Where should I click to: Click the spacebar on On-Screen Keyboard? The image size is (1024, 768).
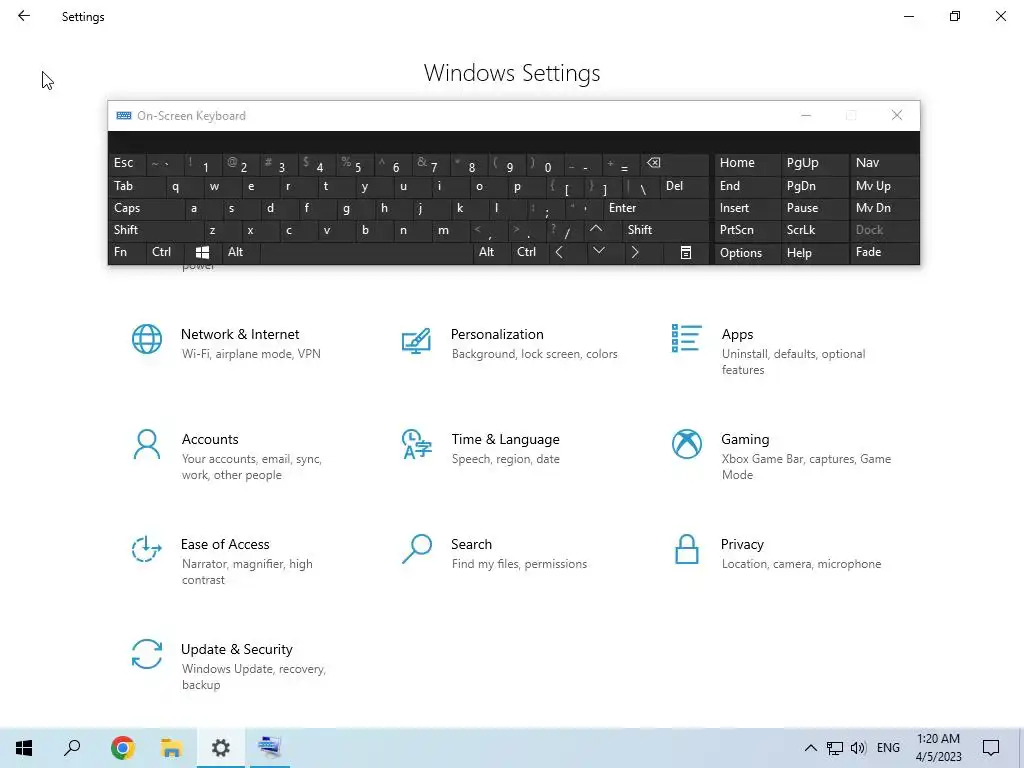366,252
